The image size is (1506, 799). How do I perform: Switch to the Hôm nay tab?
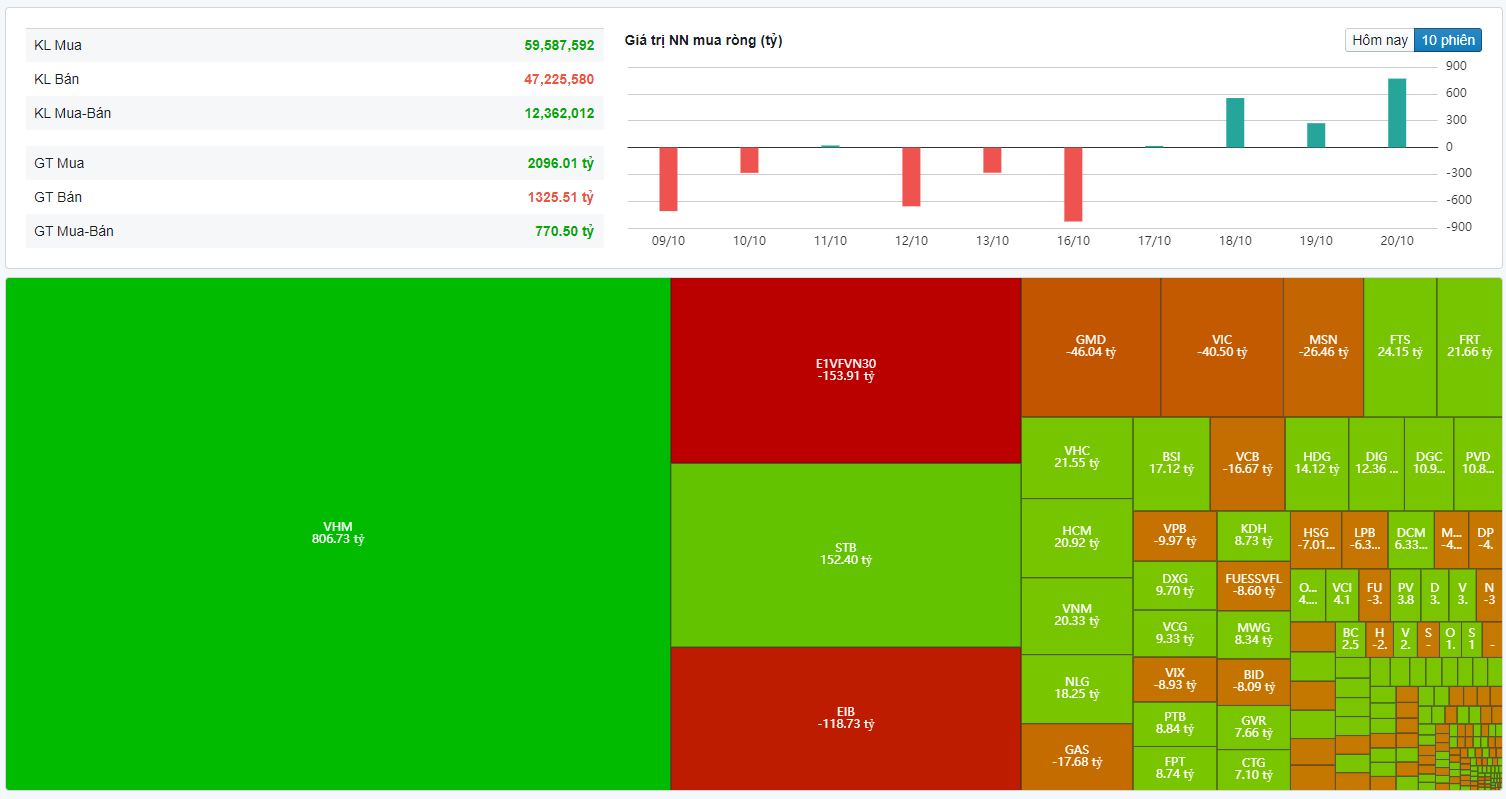pos(1380,40)
